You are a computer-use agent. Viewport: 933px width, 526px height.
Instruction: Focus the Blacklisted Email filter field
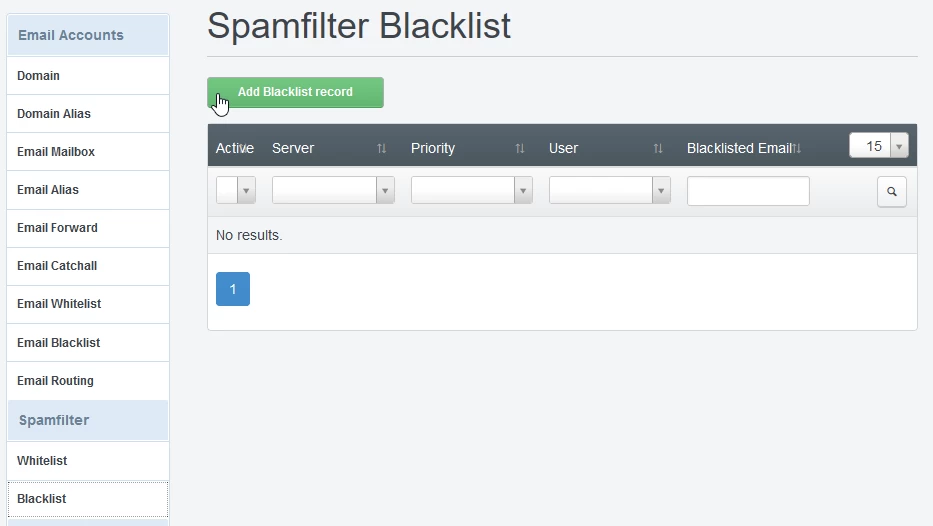point(748,191)
